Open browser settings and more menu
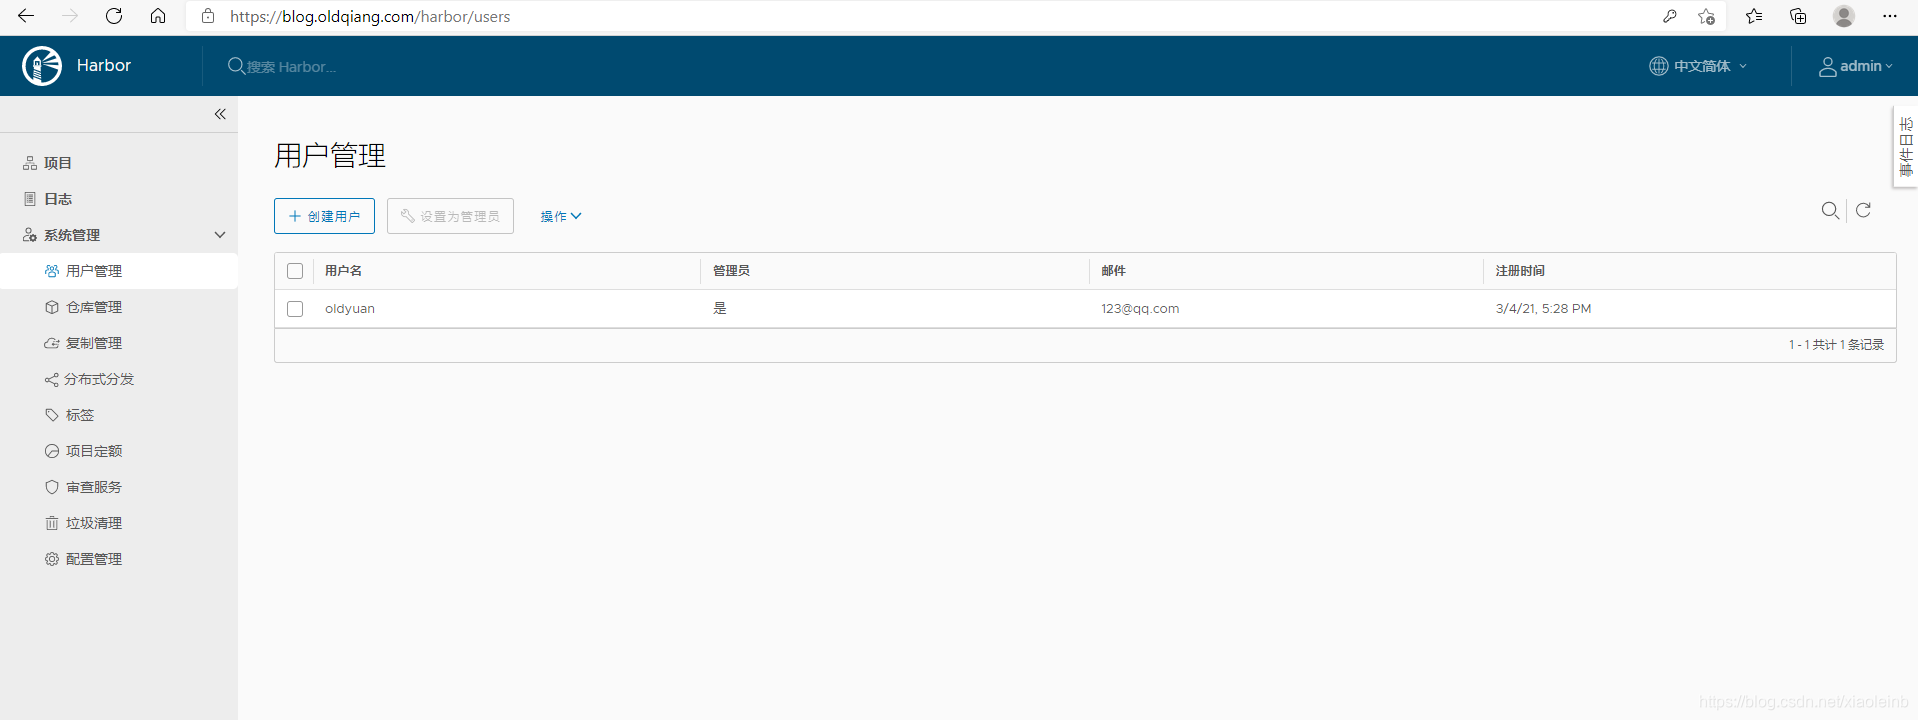Viewport: 1918px width, 720px height. coord(1889,16)
